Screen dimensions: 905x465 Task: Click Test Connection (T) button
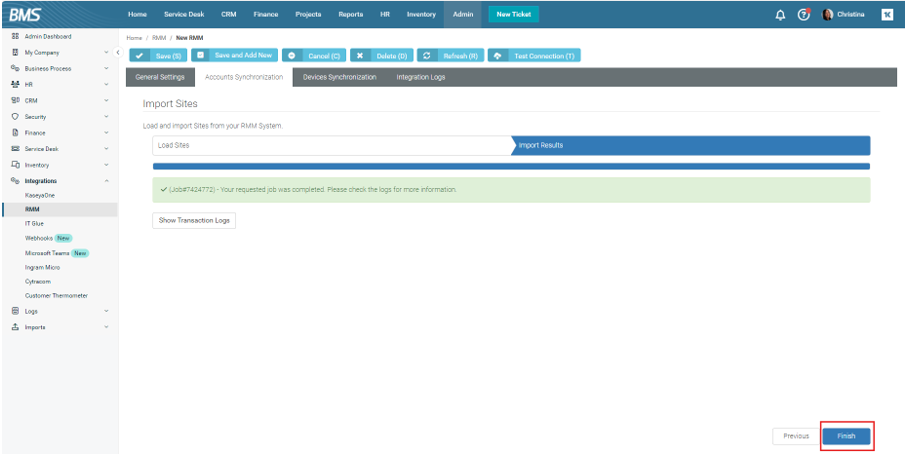click(535, 56)
